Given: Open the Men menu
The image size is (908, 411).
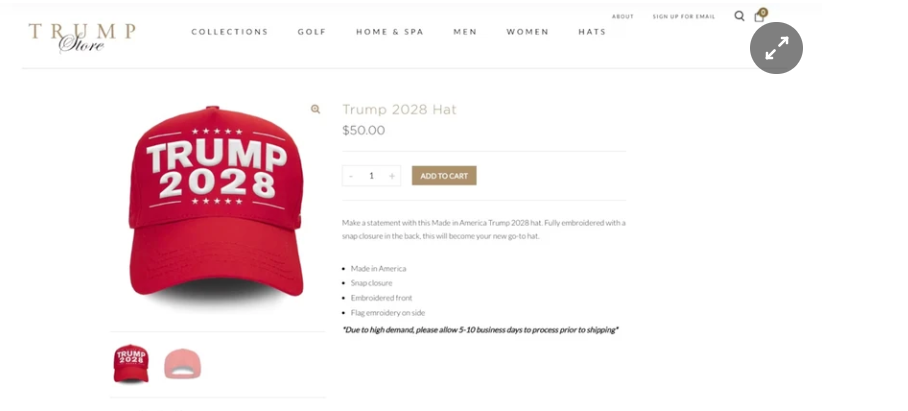Looking at the screenshot, I should pyautogui.click(x=465, y=32).
